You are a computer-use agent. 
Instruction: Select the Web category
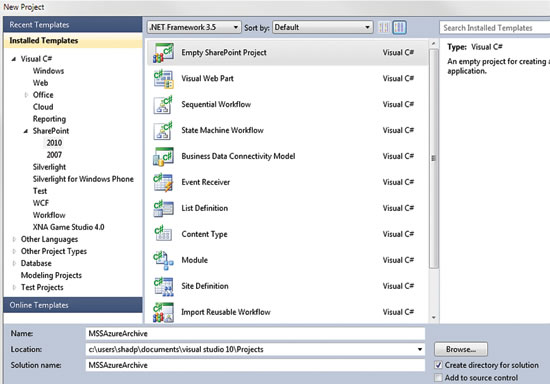(40, 83)
